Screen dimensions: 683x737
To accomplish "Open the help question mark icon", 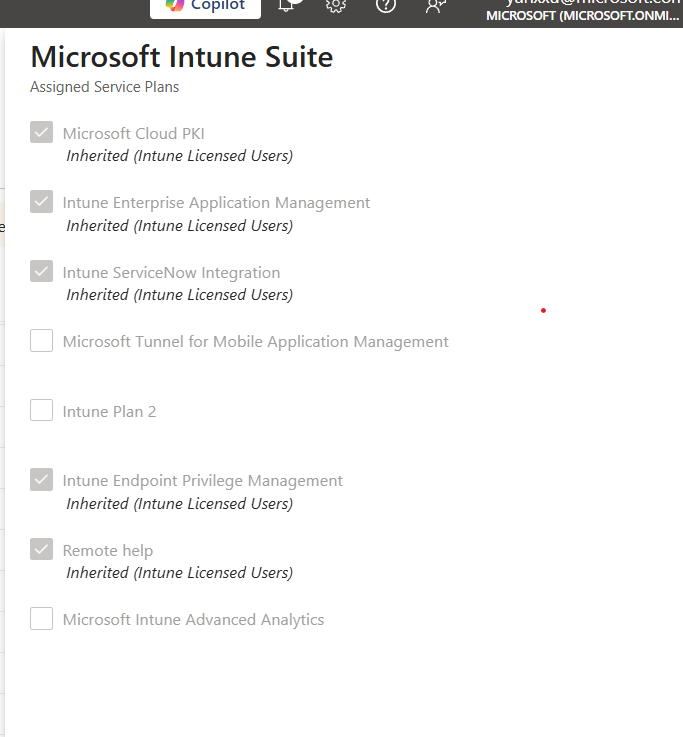I will 385,6.
